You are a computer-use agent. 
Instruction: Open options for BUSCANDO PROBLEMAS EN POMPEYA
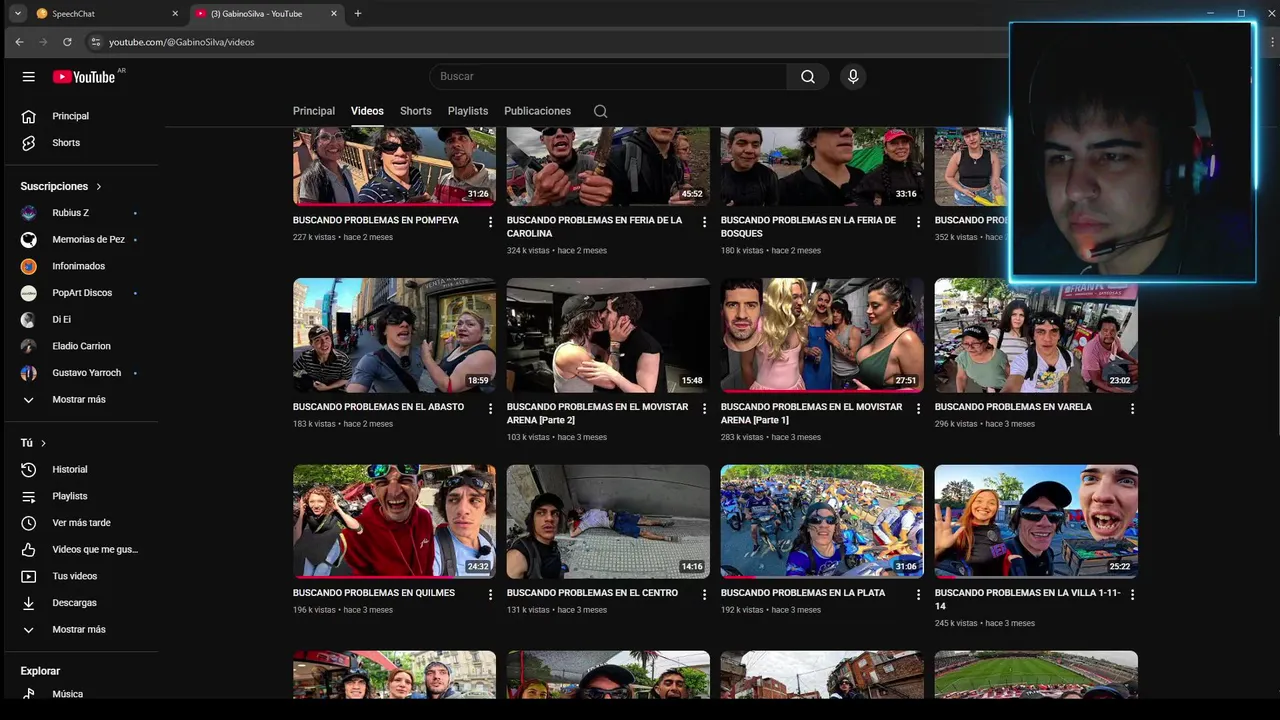[490, 222]
